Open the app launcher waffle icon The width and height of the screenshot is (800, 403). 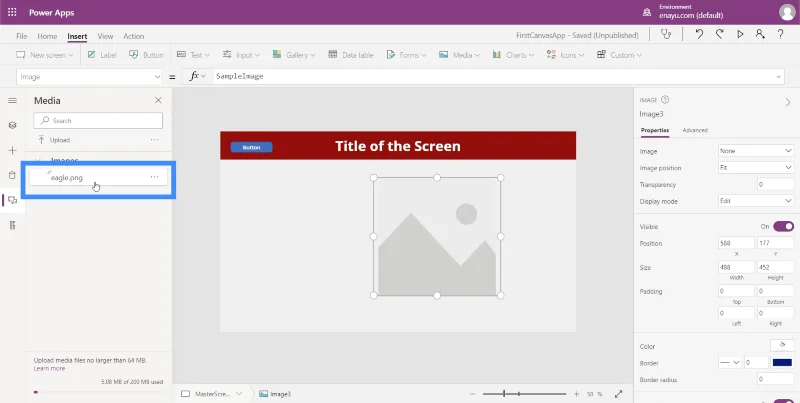pos(12,12)
